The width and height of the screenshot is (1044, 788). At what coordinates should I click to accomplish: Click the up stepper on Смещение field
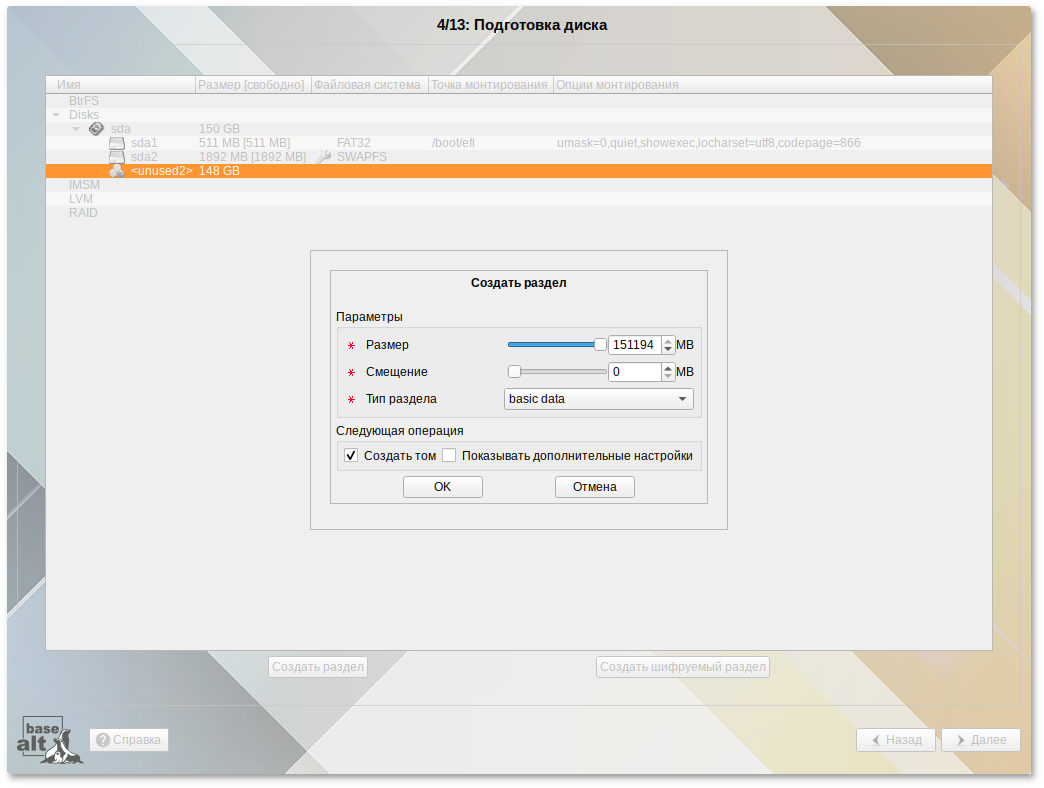(667, 367)
